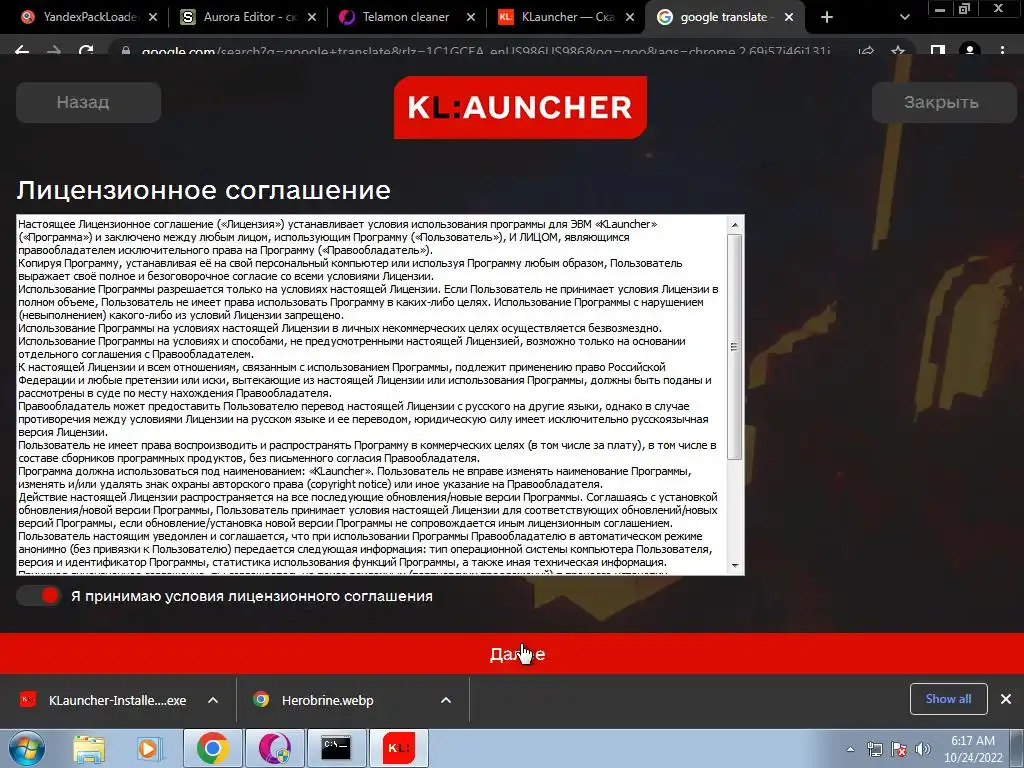Click the network tray icon
This screenshot has width=1024, height=768.
[874, 749]
